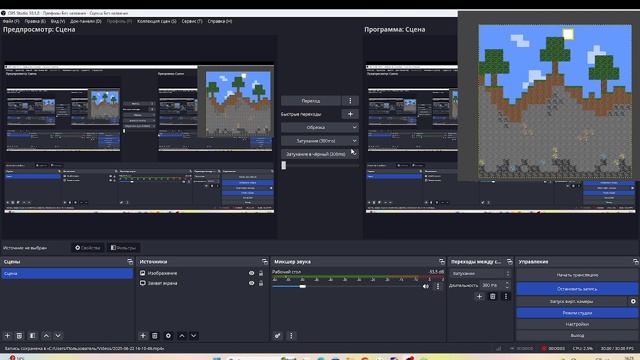Click the Фильтры button
This screenshot has width=640, height=360.
click(x=123, y=248)
